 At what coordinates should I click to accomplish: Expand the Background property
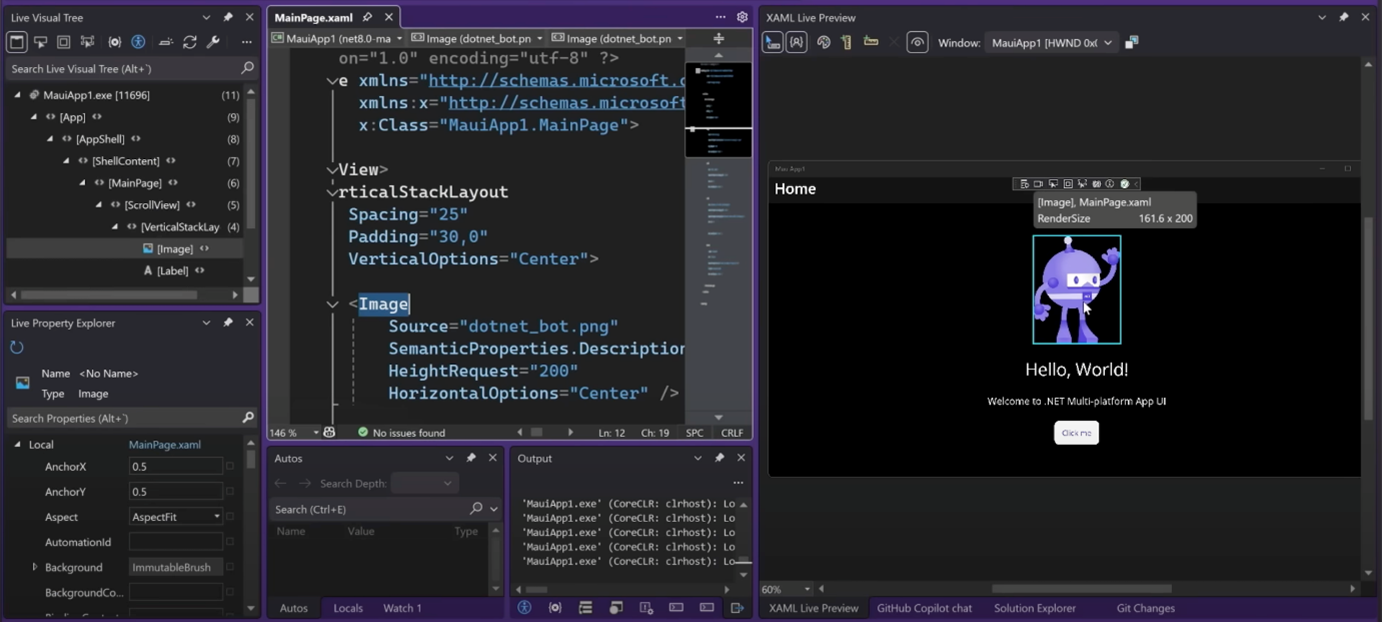[x=34, y=567]
